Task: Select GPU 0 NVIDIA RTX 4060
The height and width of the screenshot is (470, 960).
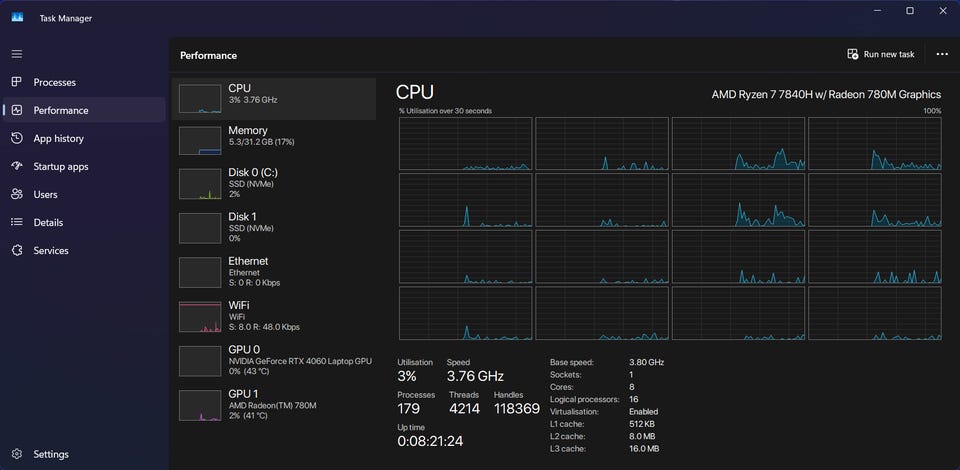Action: (274, 360)
